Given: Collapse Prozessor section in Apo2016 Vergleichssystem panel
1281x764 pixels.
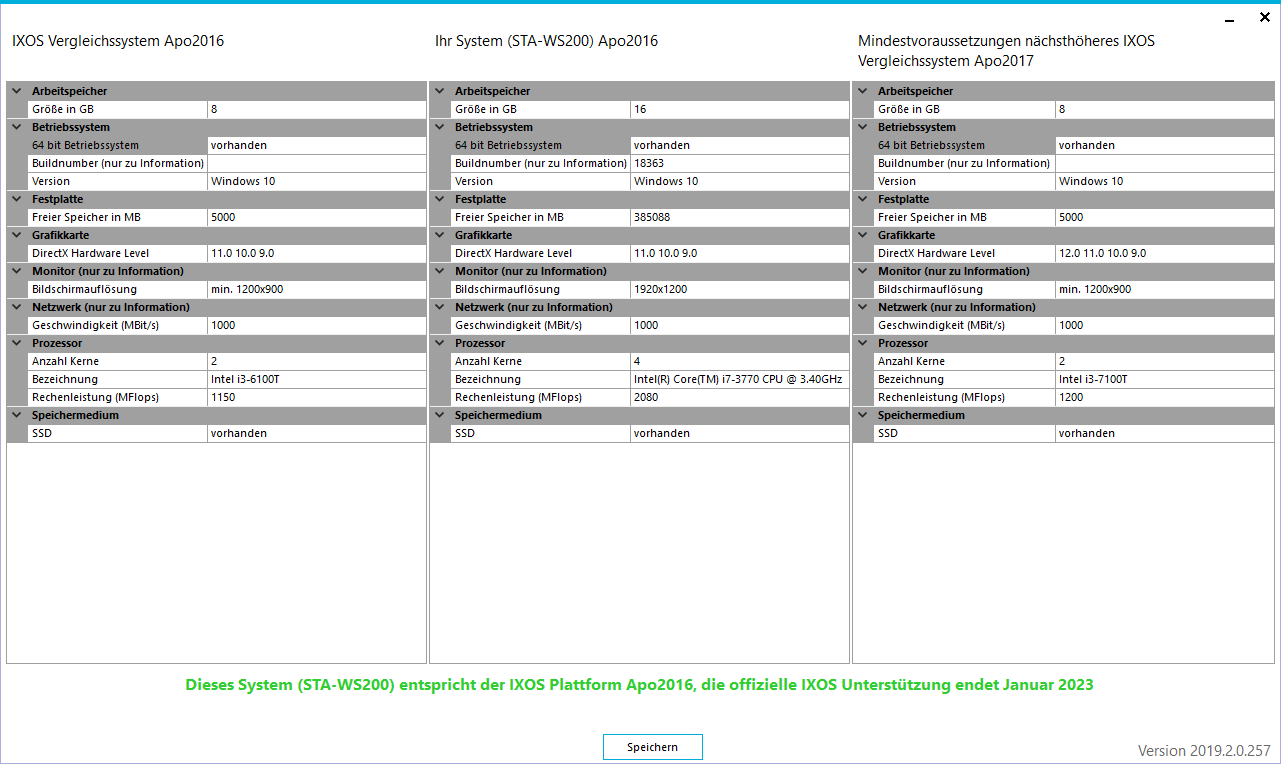Looking at the screenshot, I should point(16,343).
